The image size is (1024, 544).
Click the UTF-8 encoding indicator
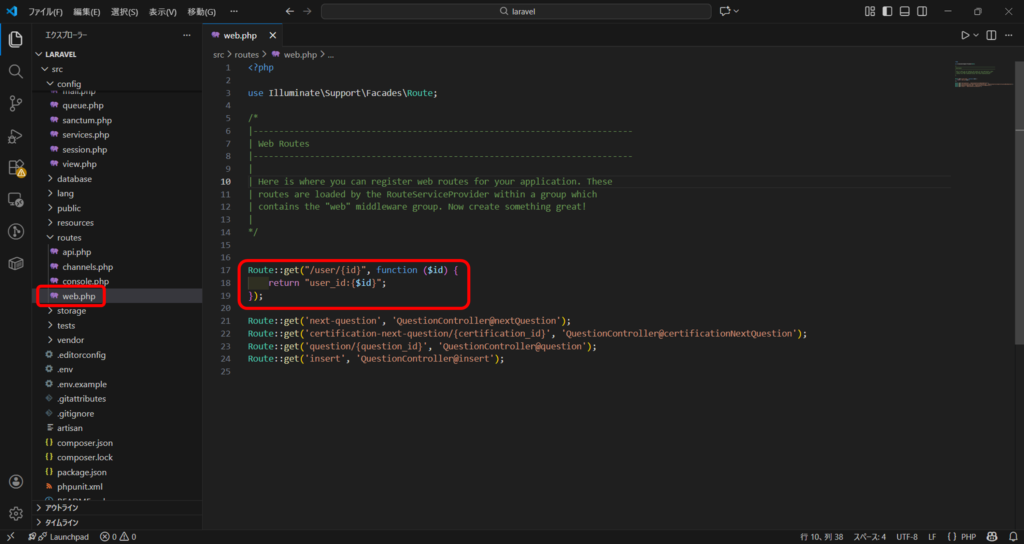(x=907, y=537)
